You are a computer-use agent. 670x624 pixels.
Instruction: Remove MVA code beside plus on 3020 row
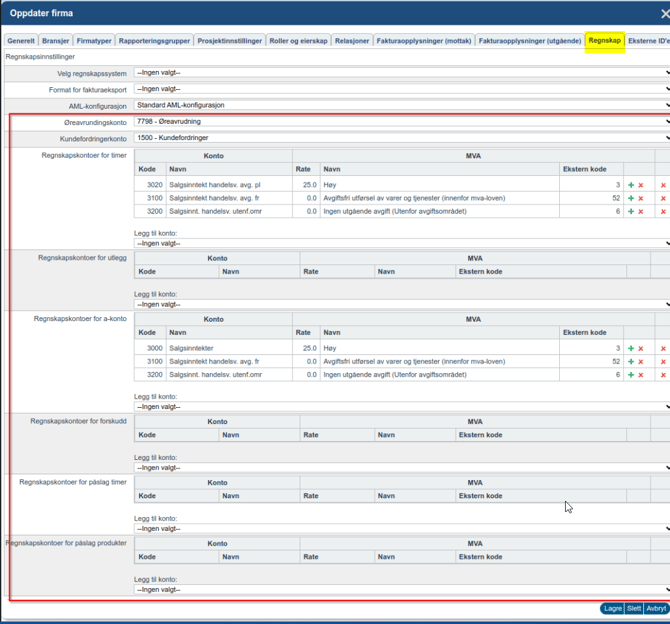point(641,185)
